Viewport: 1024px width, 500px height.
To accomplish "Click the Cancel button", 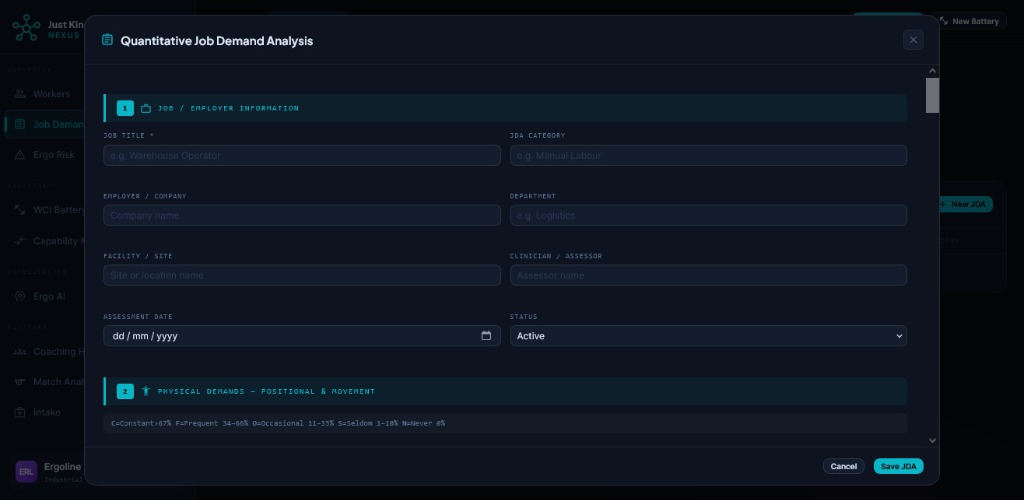I will [844, 466].
